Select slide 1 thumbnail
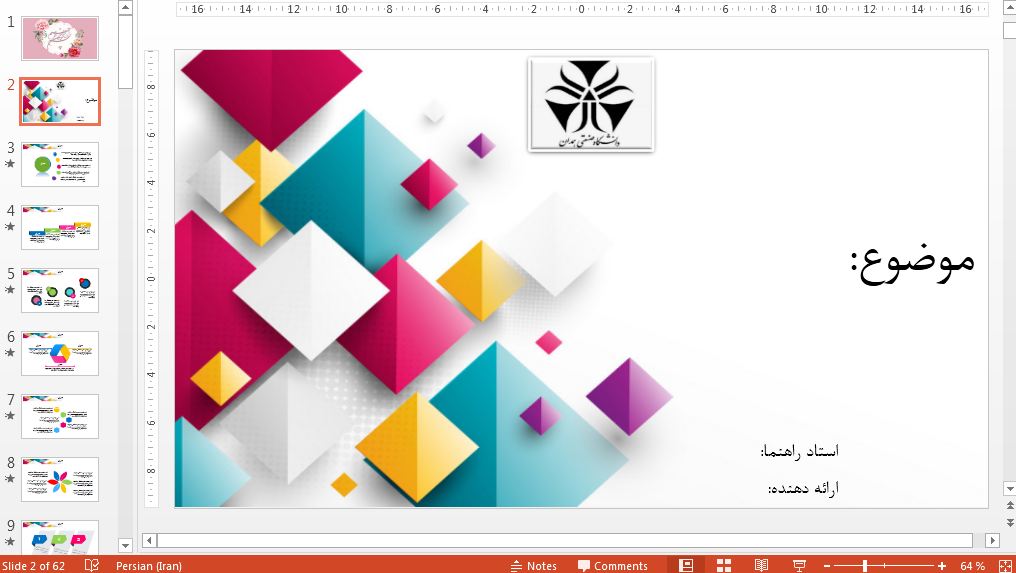 point(60,38)
